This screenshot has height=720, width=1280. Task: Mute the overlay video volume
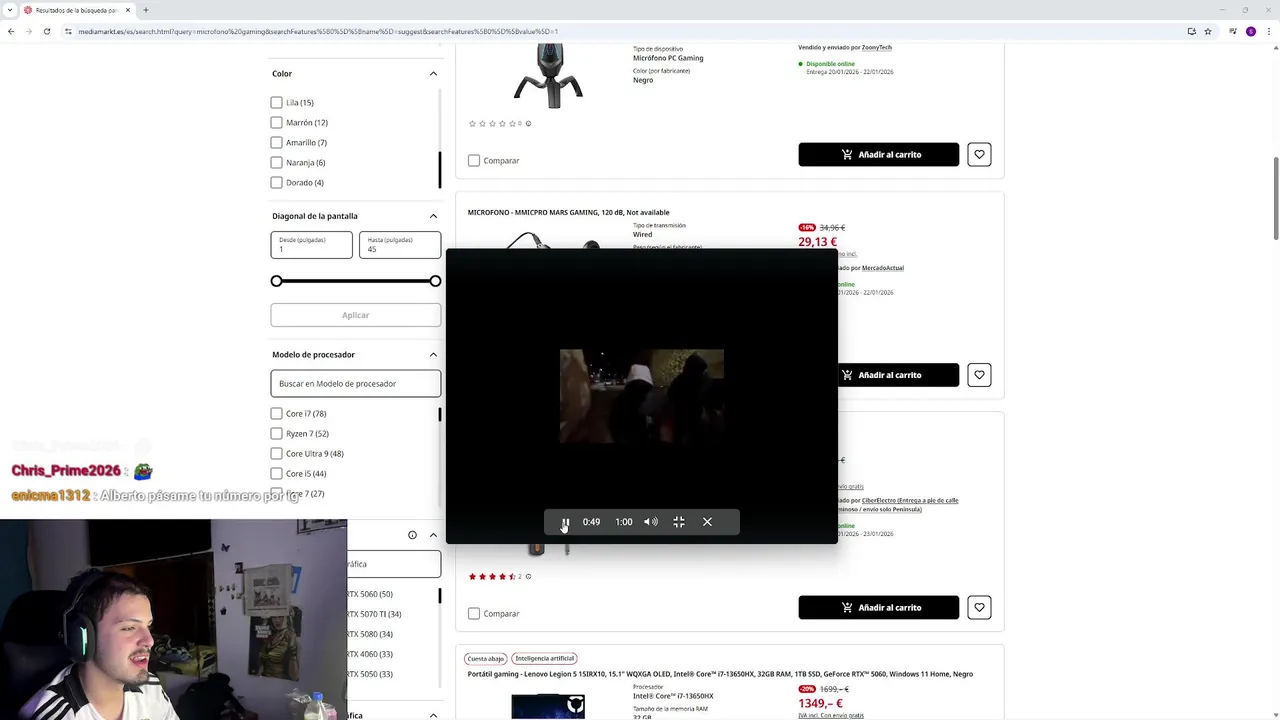point(651,522)
